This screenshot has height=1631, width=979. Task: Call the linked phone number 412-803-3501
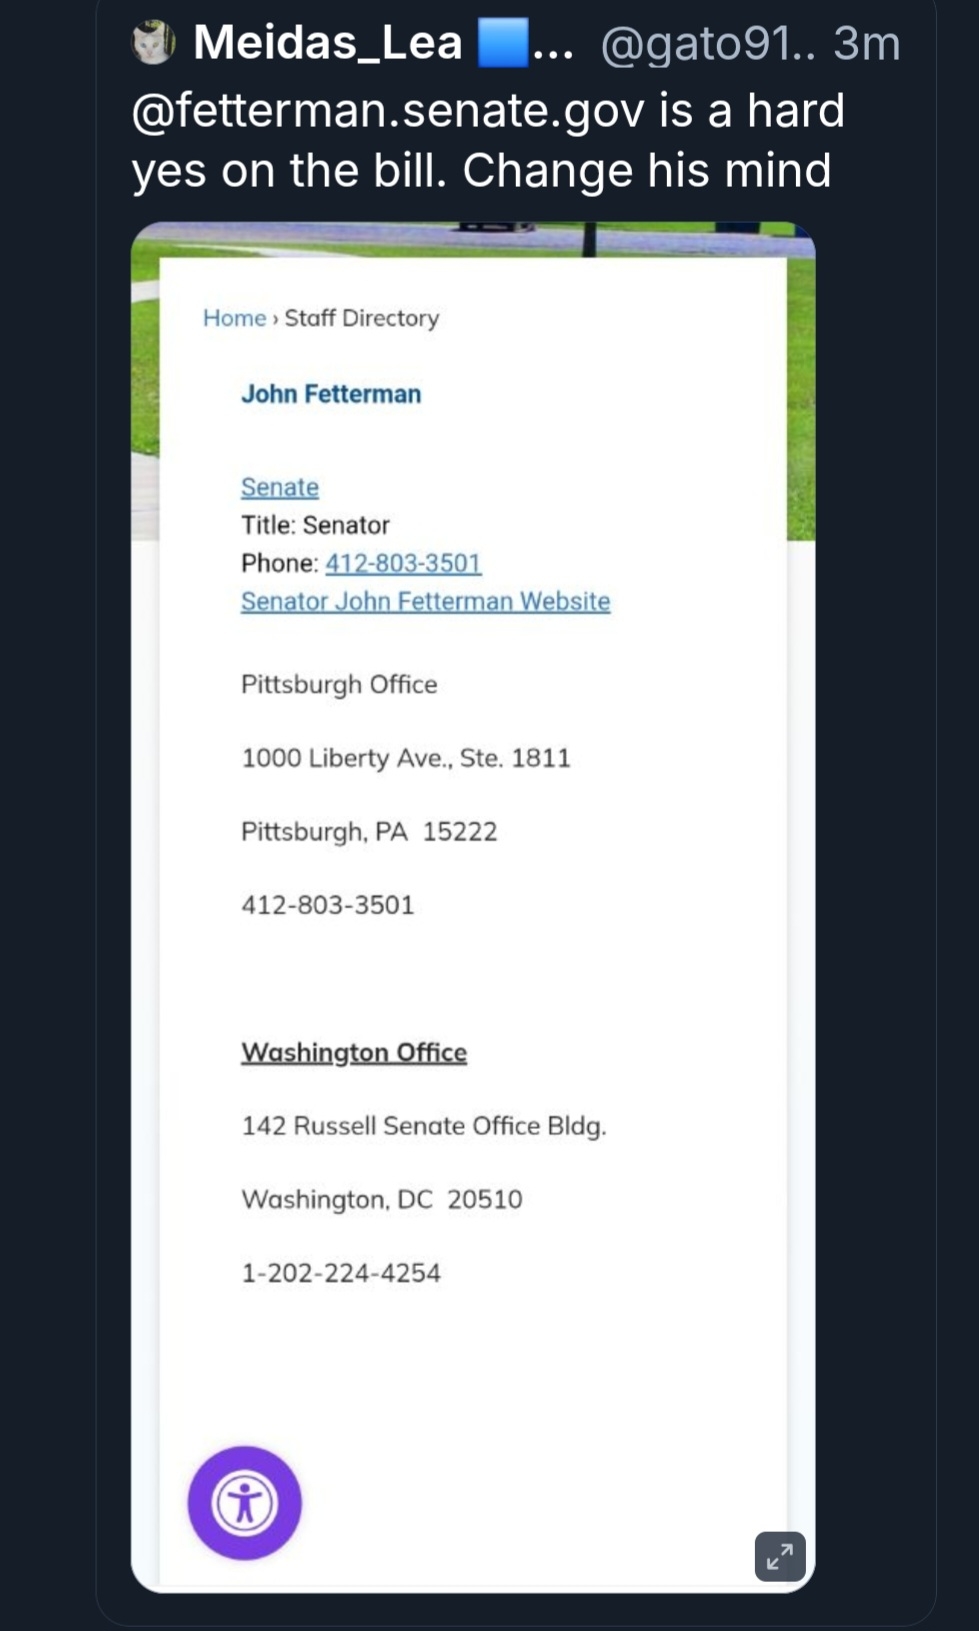403,563
